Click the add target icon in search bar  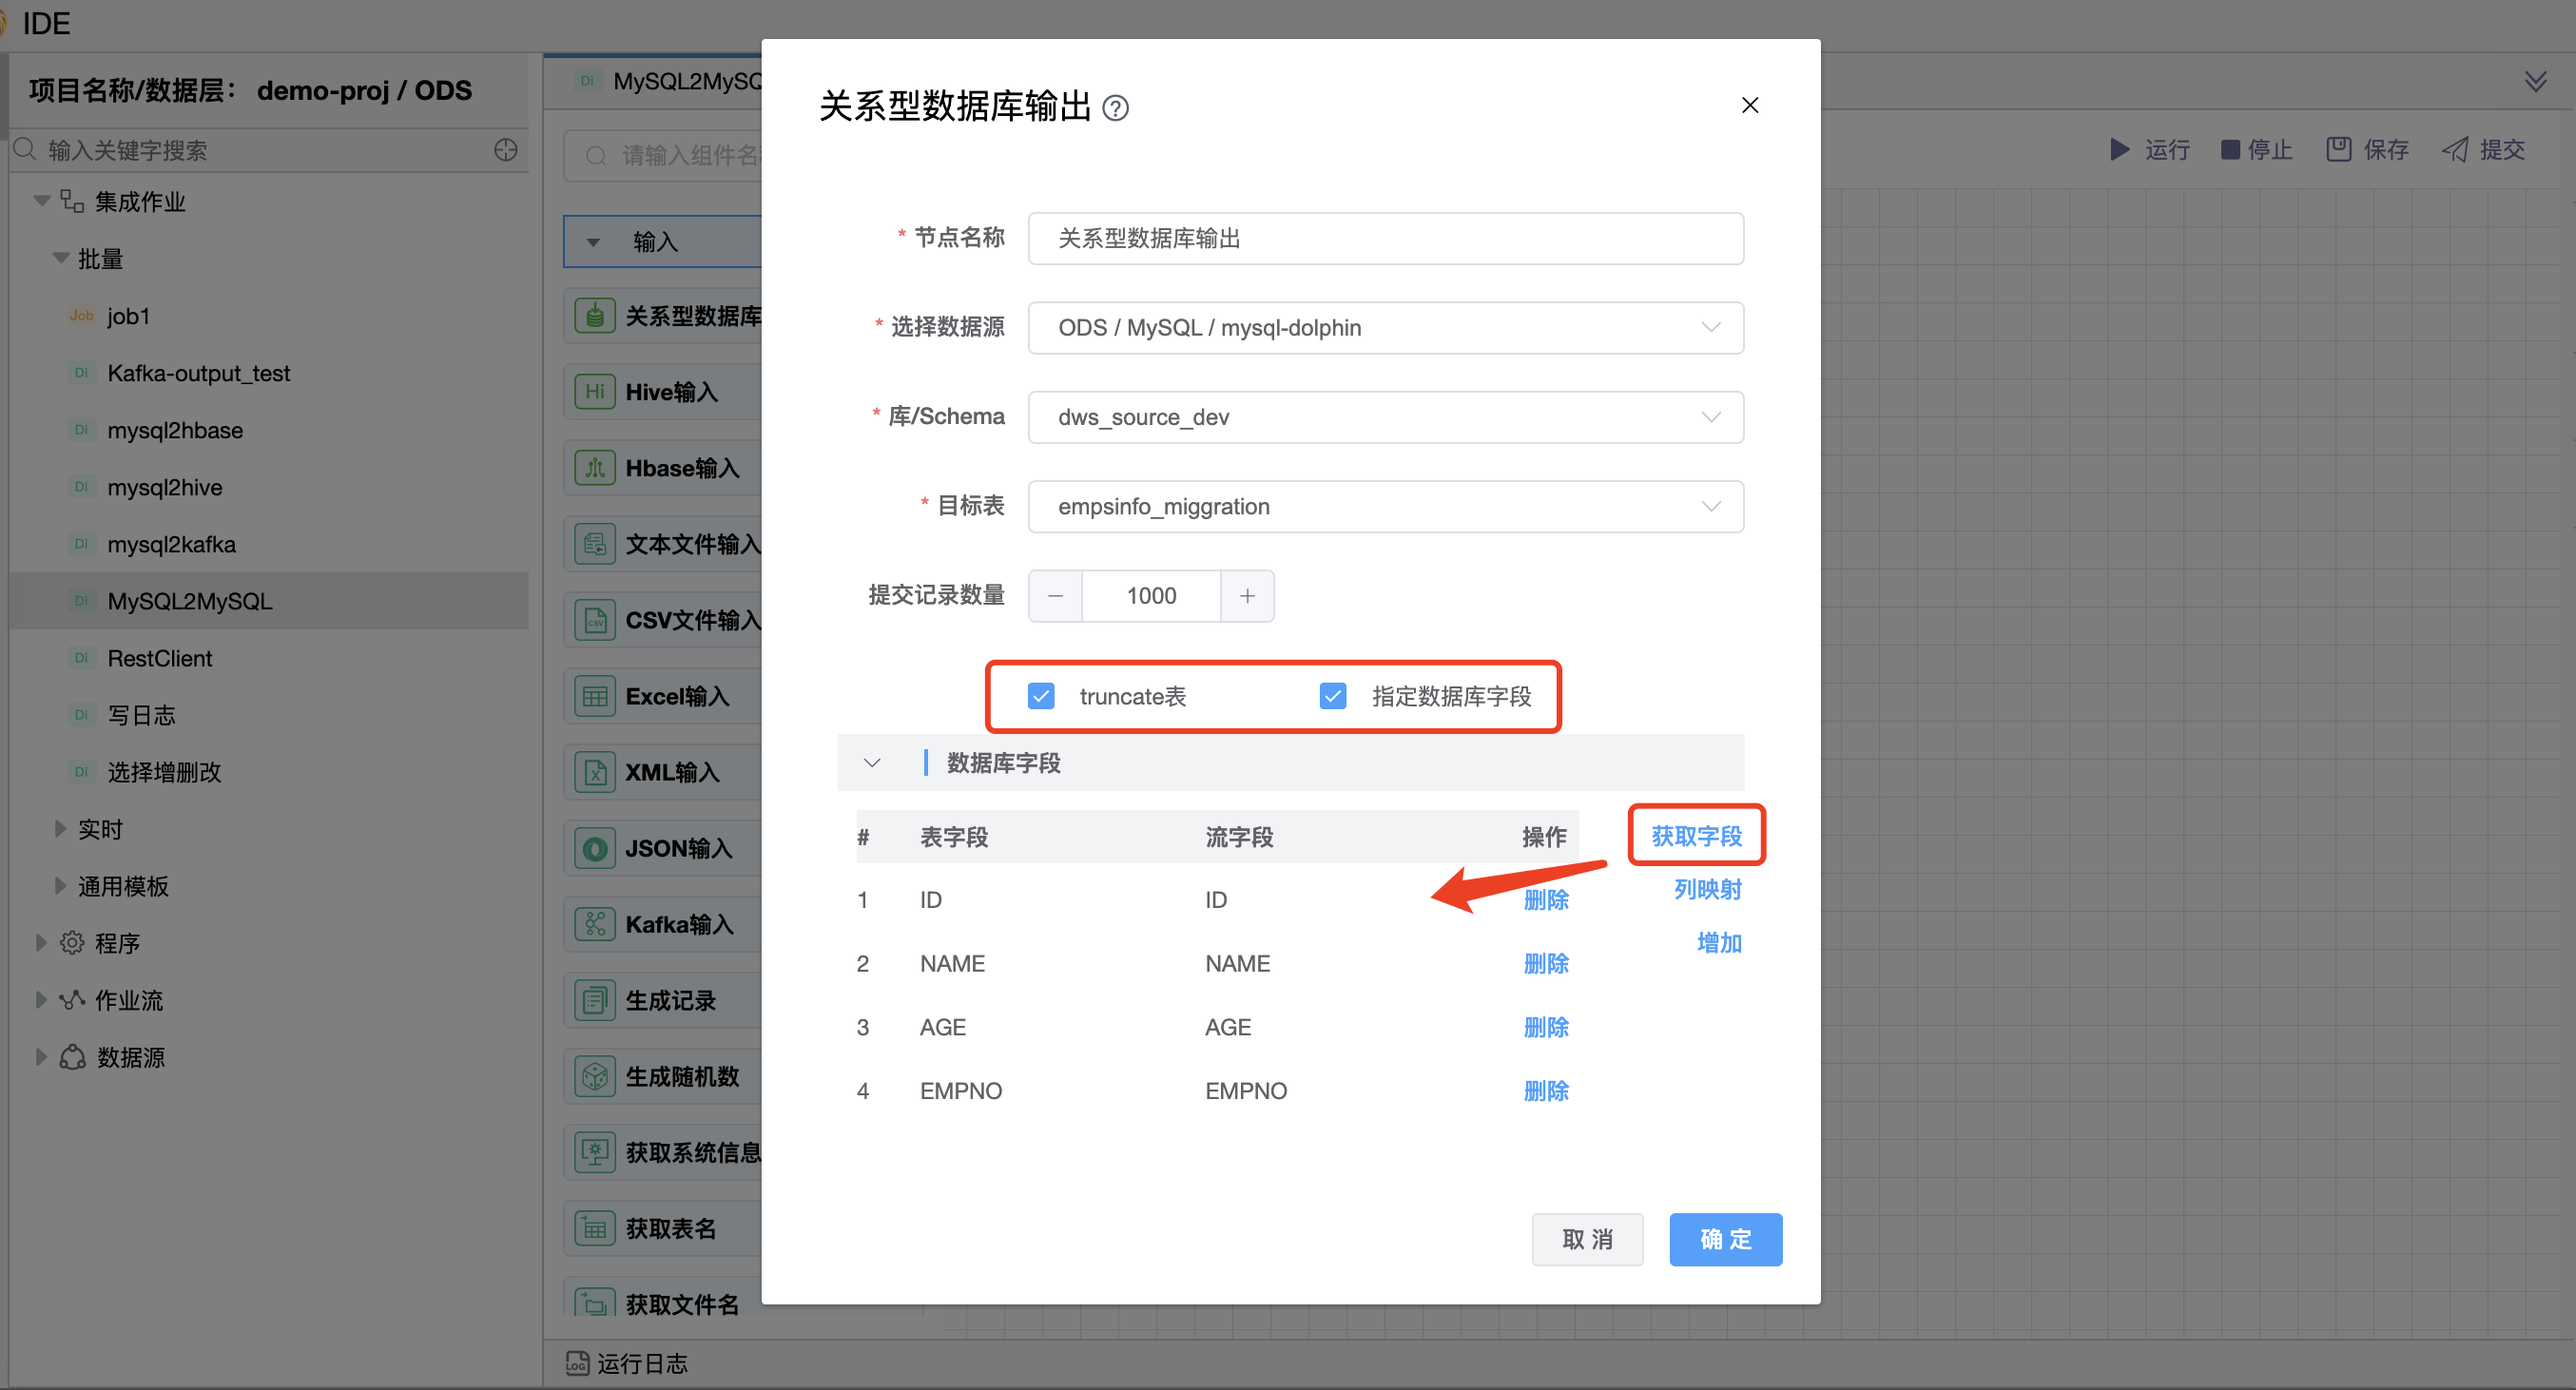pos(506,150)
